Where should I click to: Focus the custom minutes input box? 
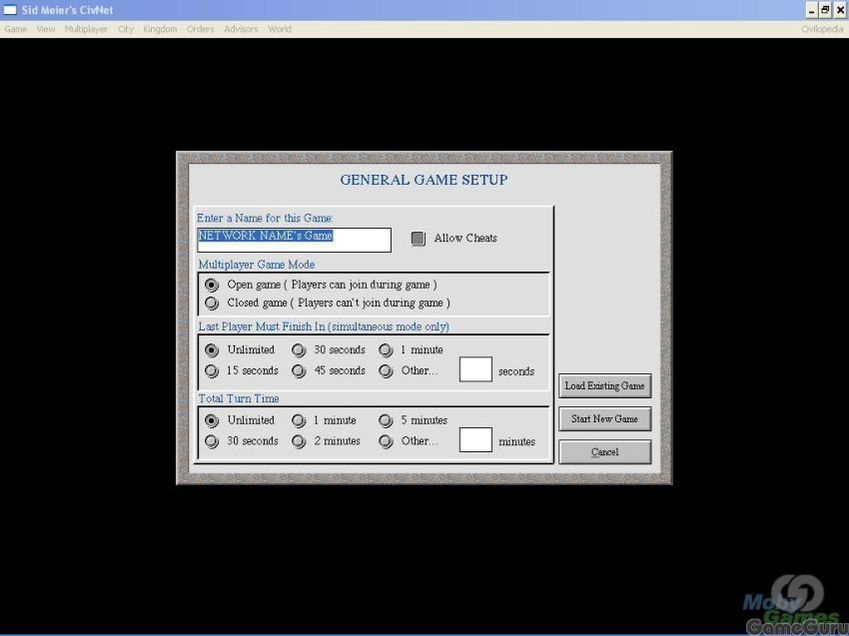click(475, 440)
